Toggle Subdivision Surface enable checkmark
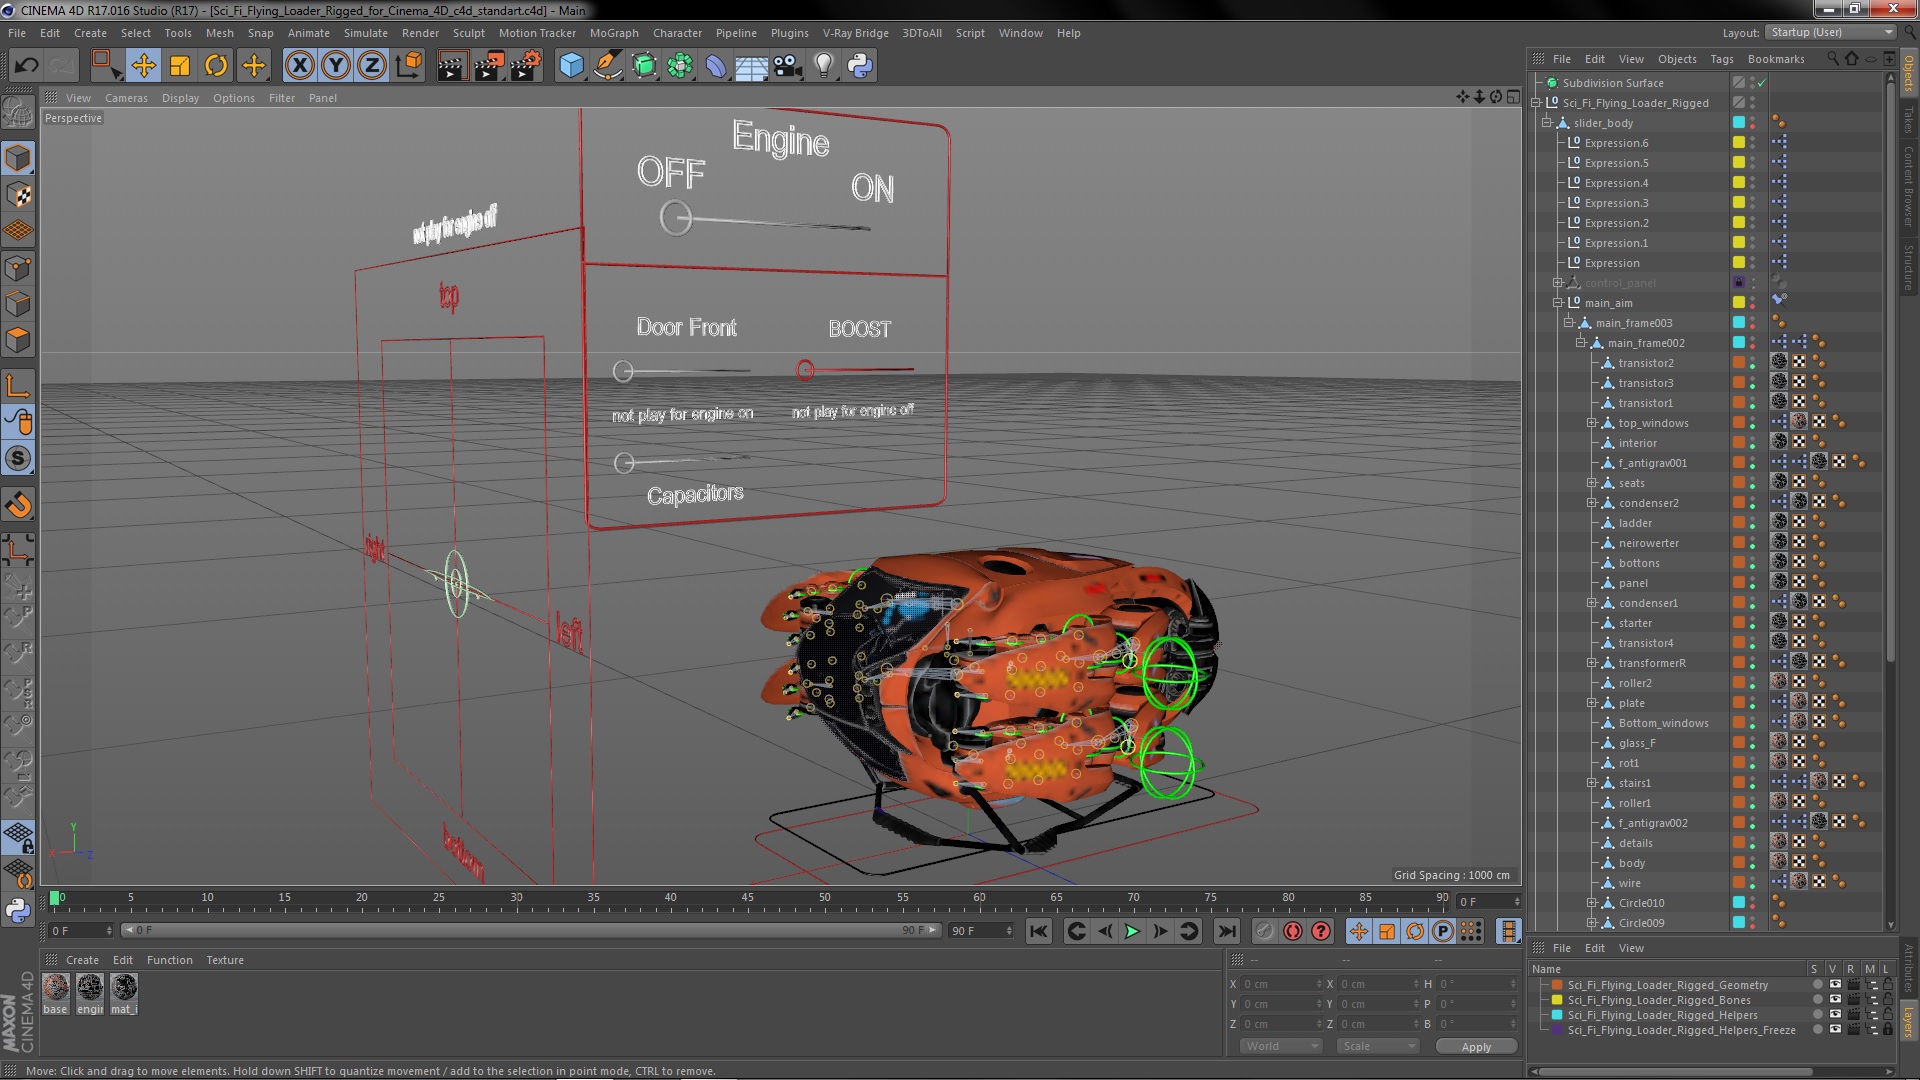 pos(1761,83)
